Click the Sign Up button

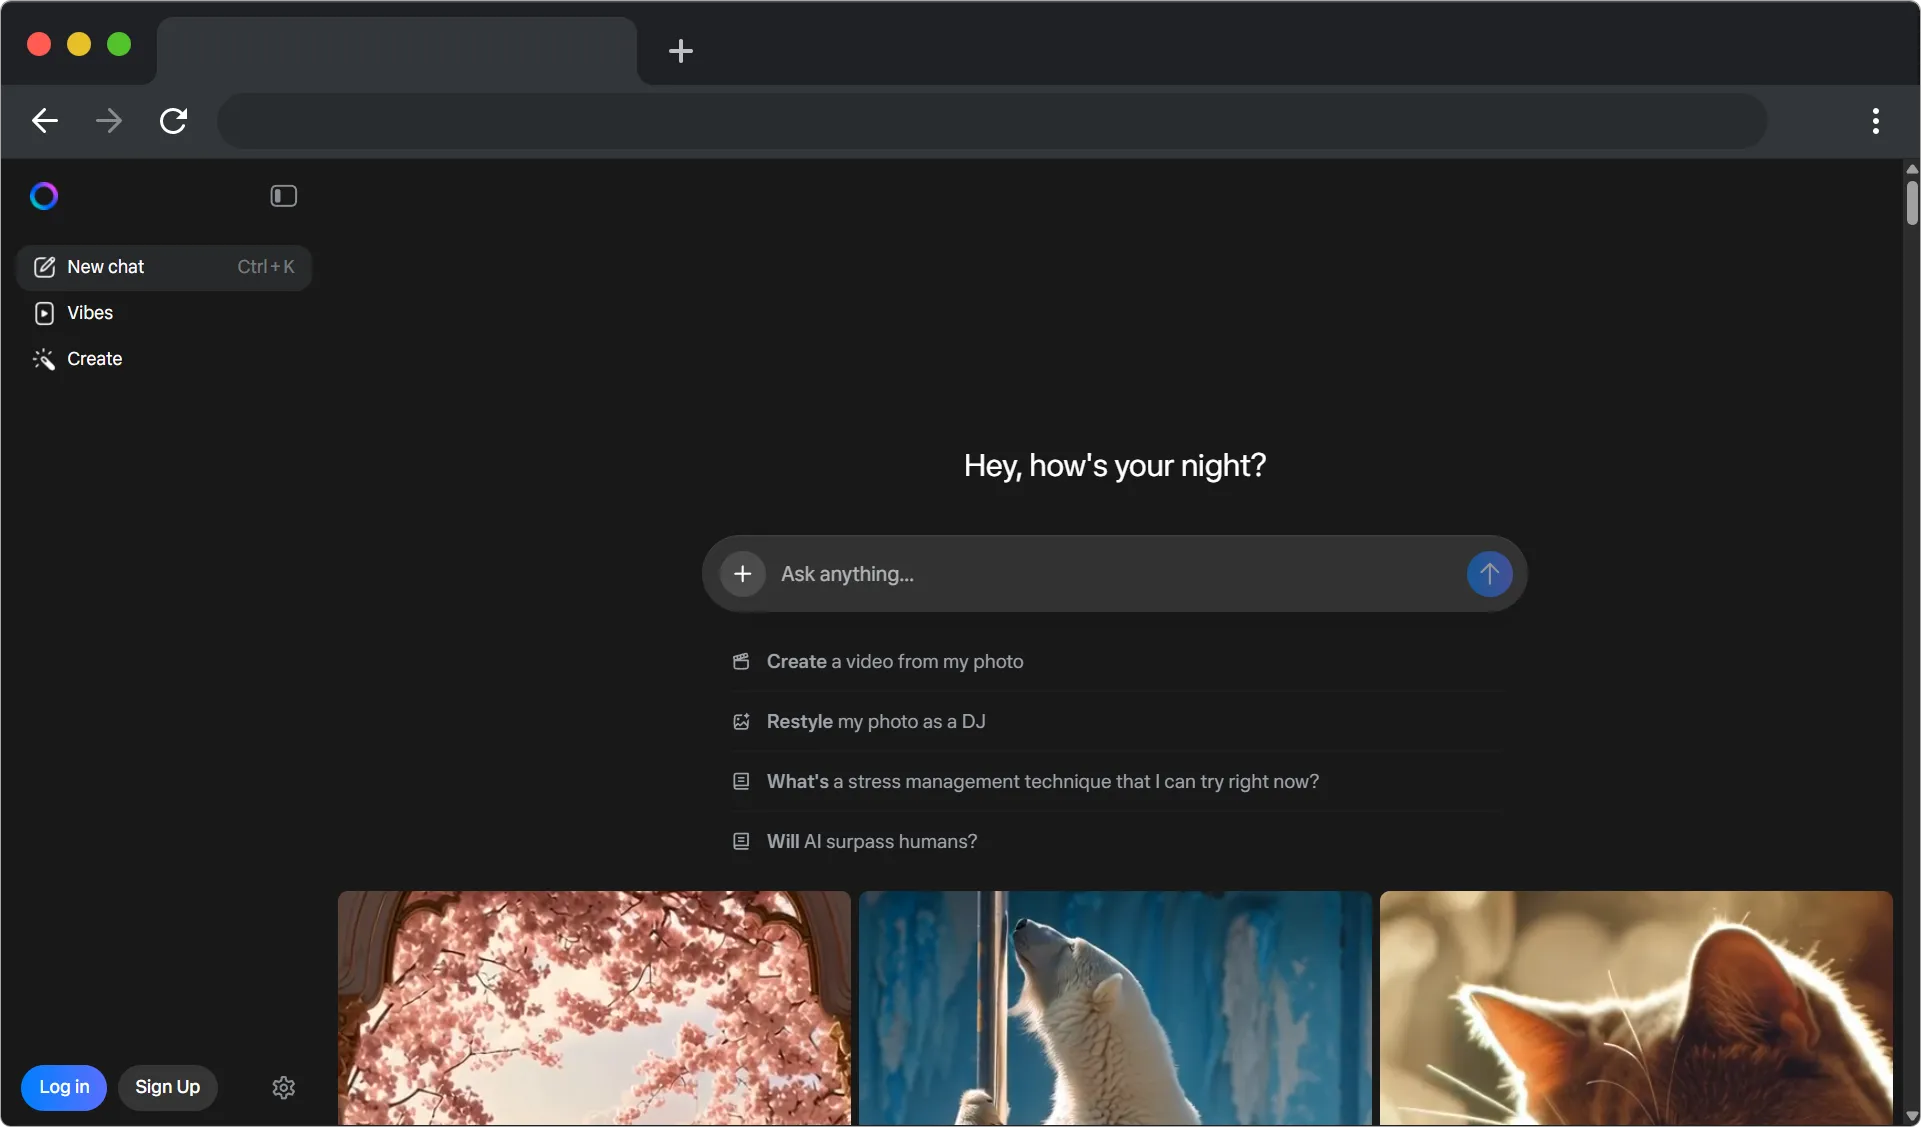coord(167,1087)
